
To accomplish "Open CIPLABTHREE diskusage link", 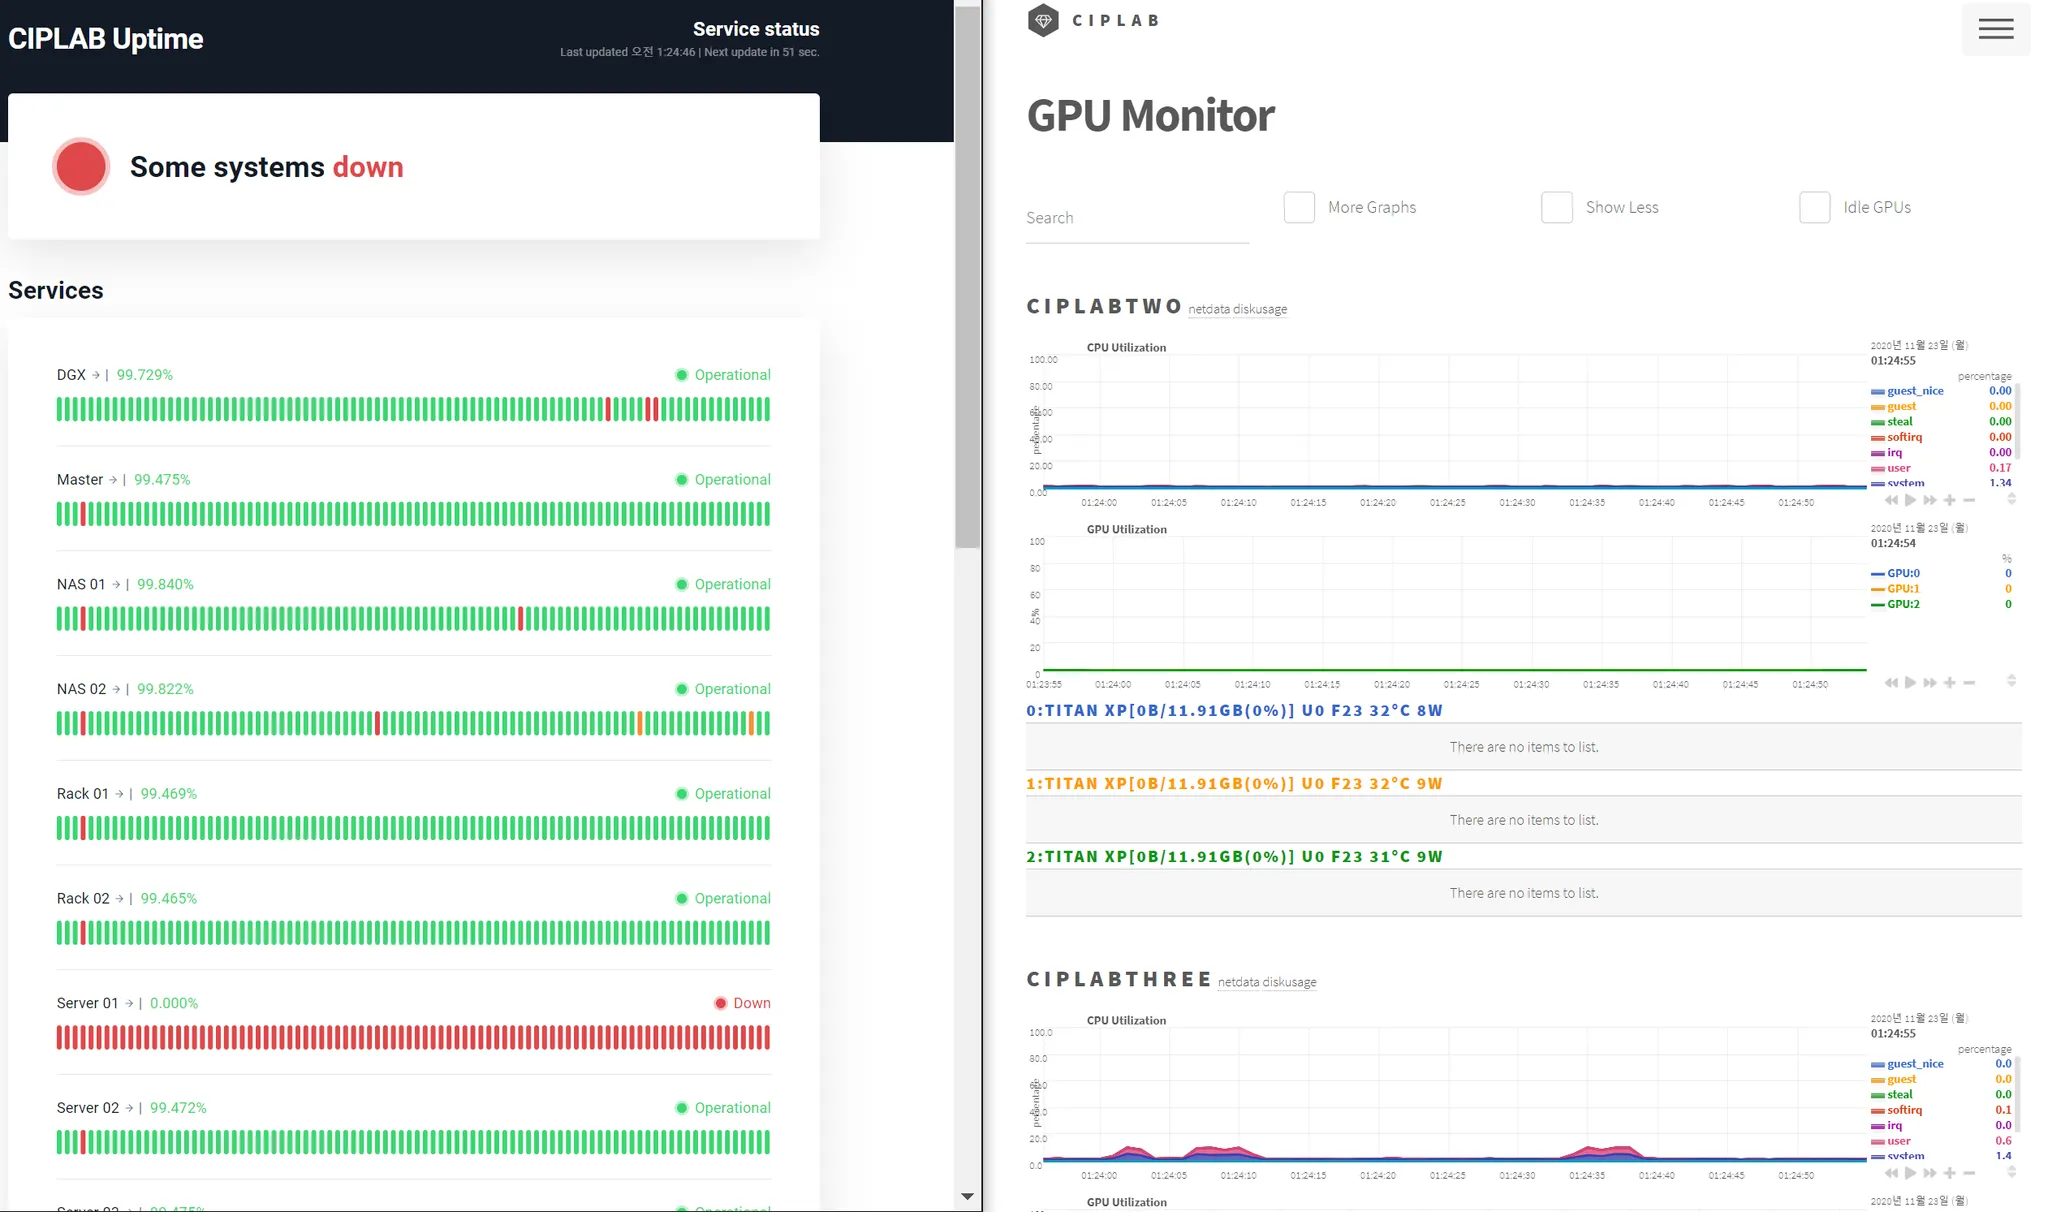I will click(1291, 983).
